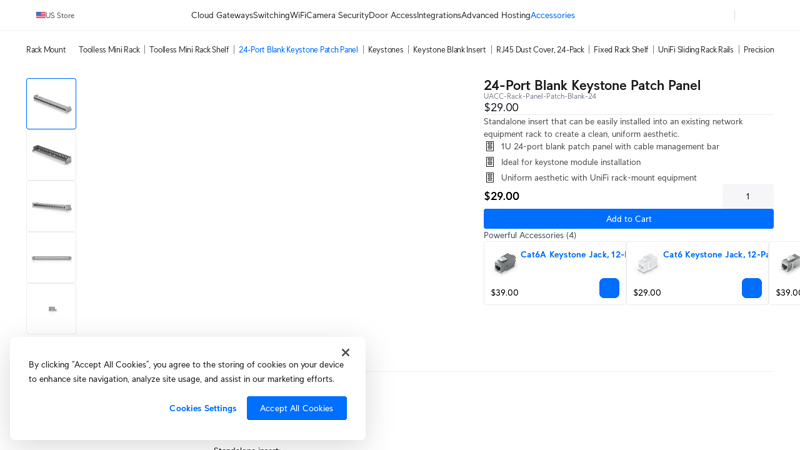Select the first product thumbnail
800x450 pixels.
pos(51,104)
